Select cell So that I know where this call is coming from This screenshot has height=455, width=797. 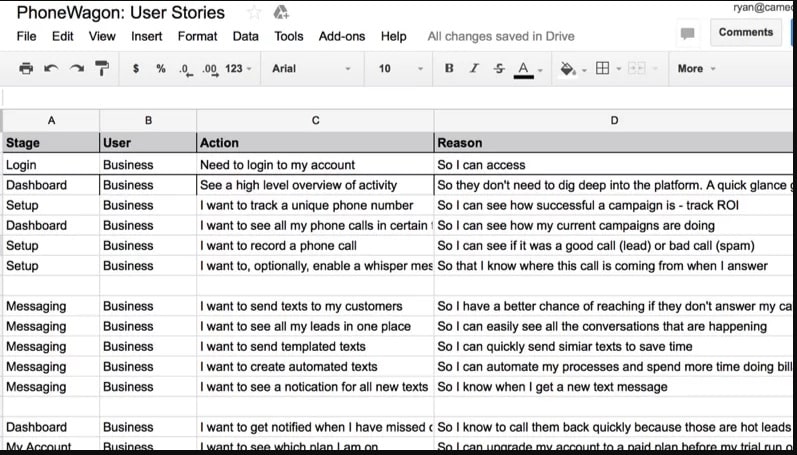[614, 266]
